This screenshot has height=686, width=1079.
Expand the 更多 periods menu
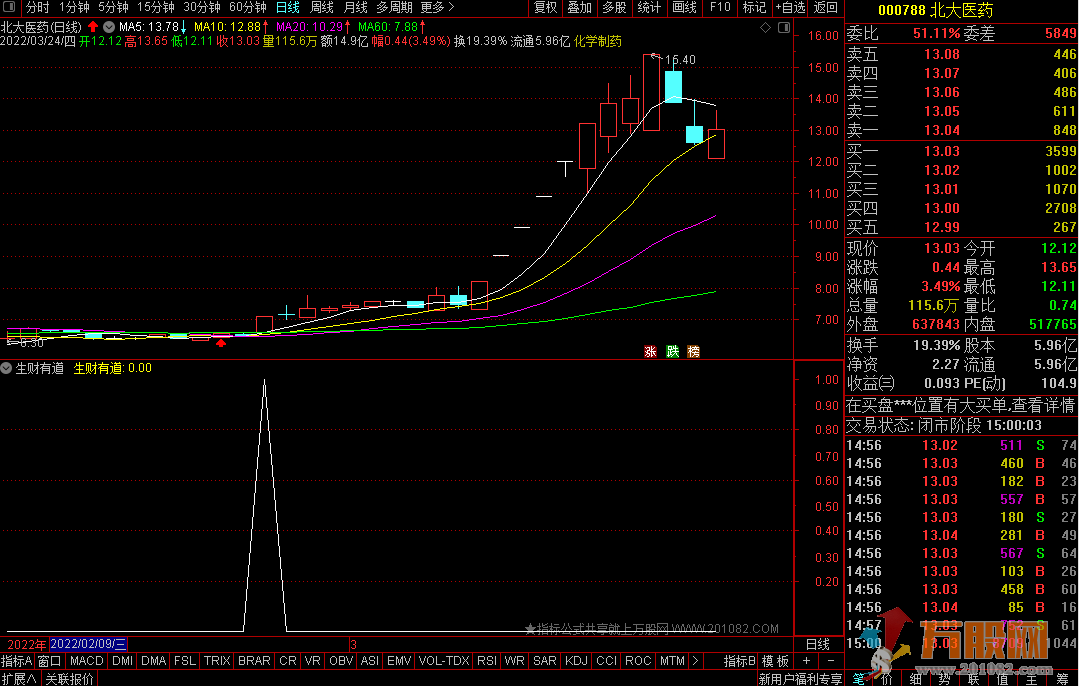pos(437,8)
